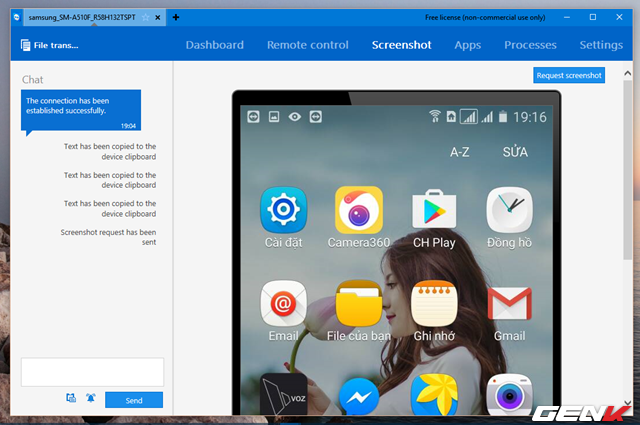
Task: Click the 19:16 clock in phone status bar
Action: 530,117
